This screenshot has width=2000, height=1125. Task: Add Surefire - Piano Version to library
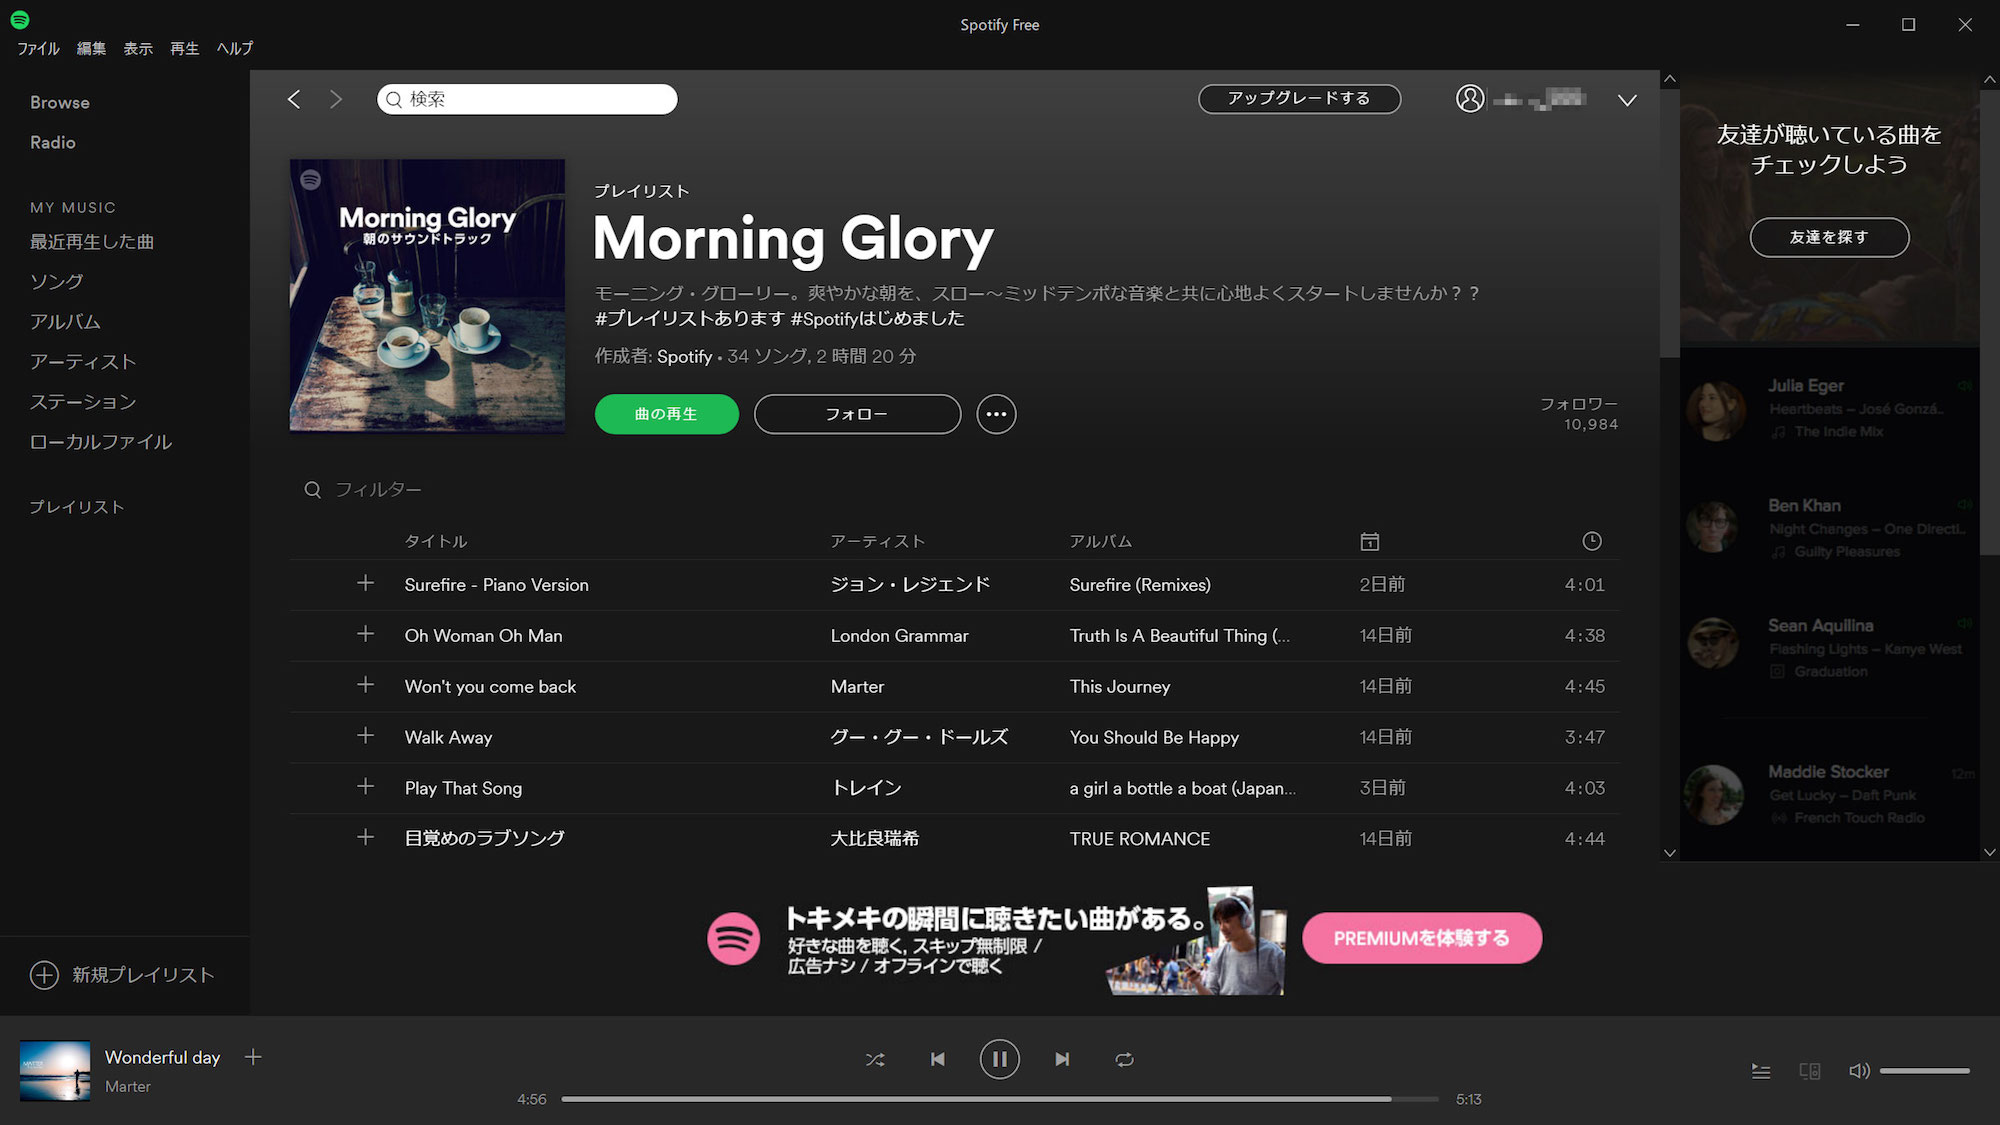pyautogui.click(x=366, y=583)
